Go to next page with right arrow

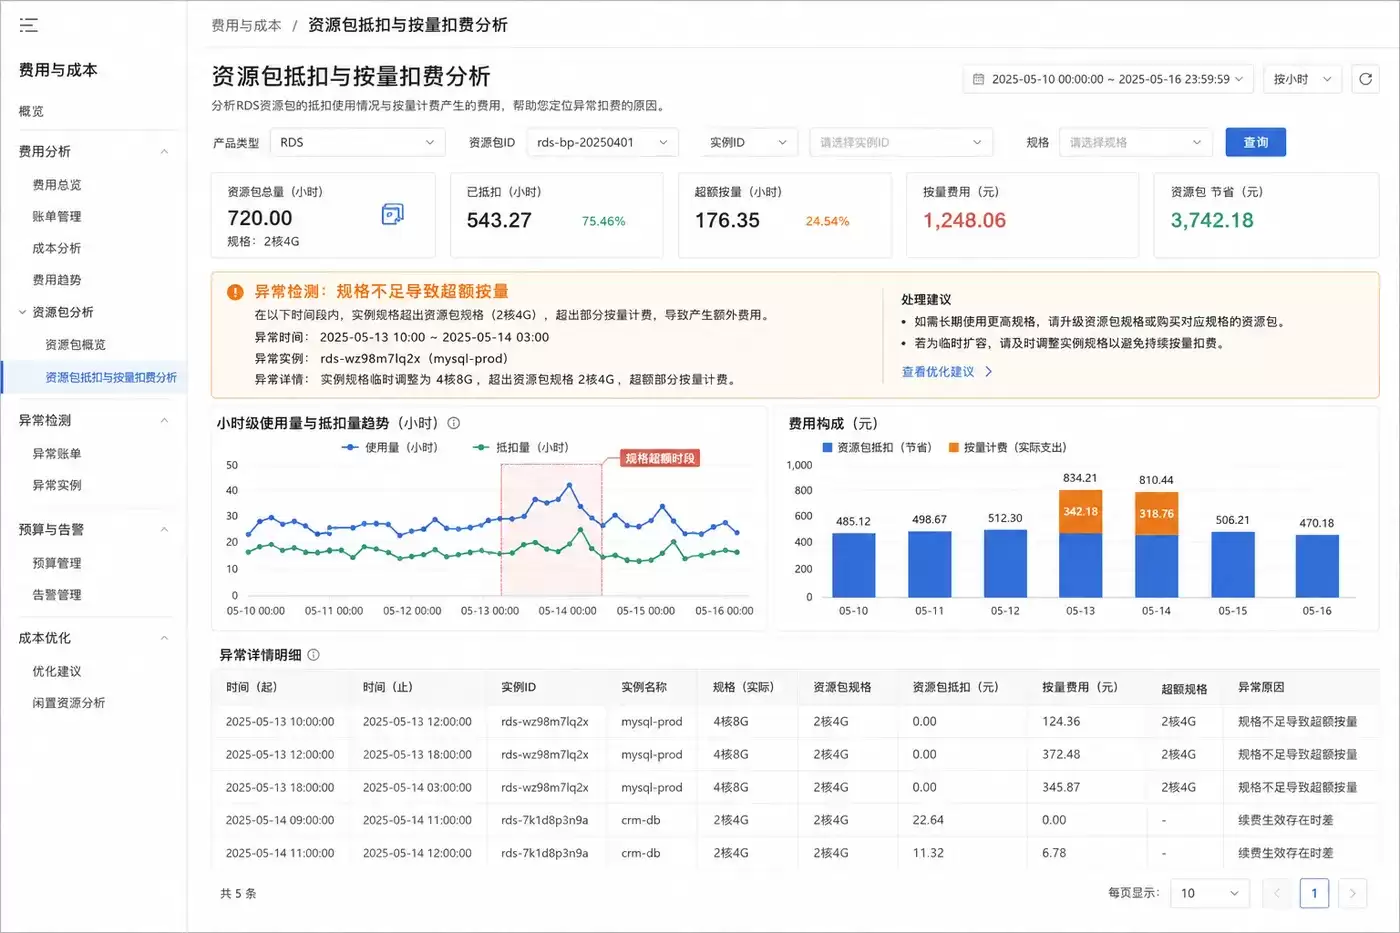point(1352,893)
